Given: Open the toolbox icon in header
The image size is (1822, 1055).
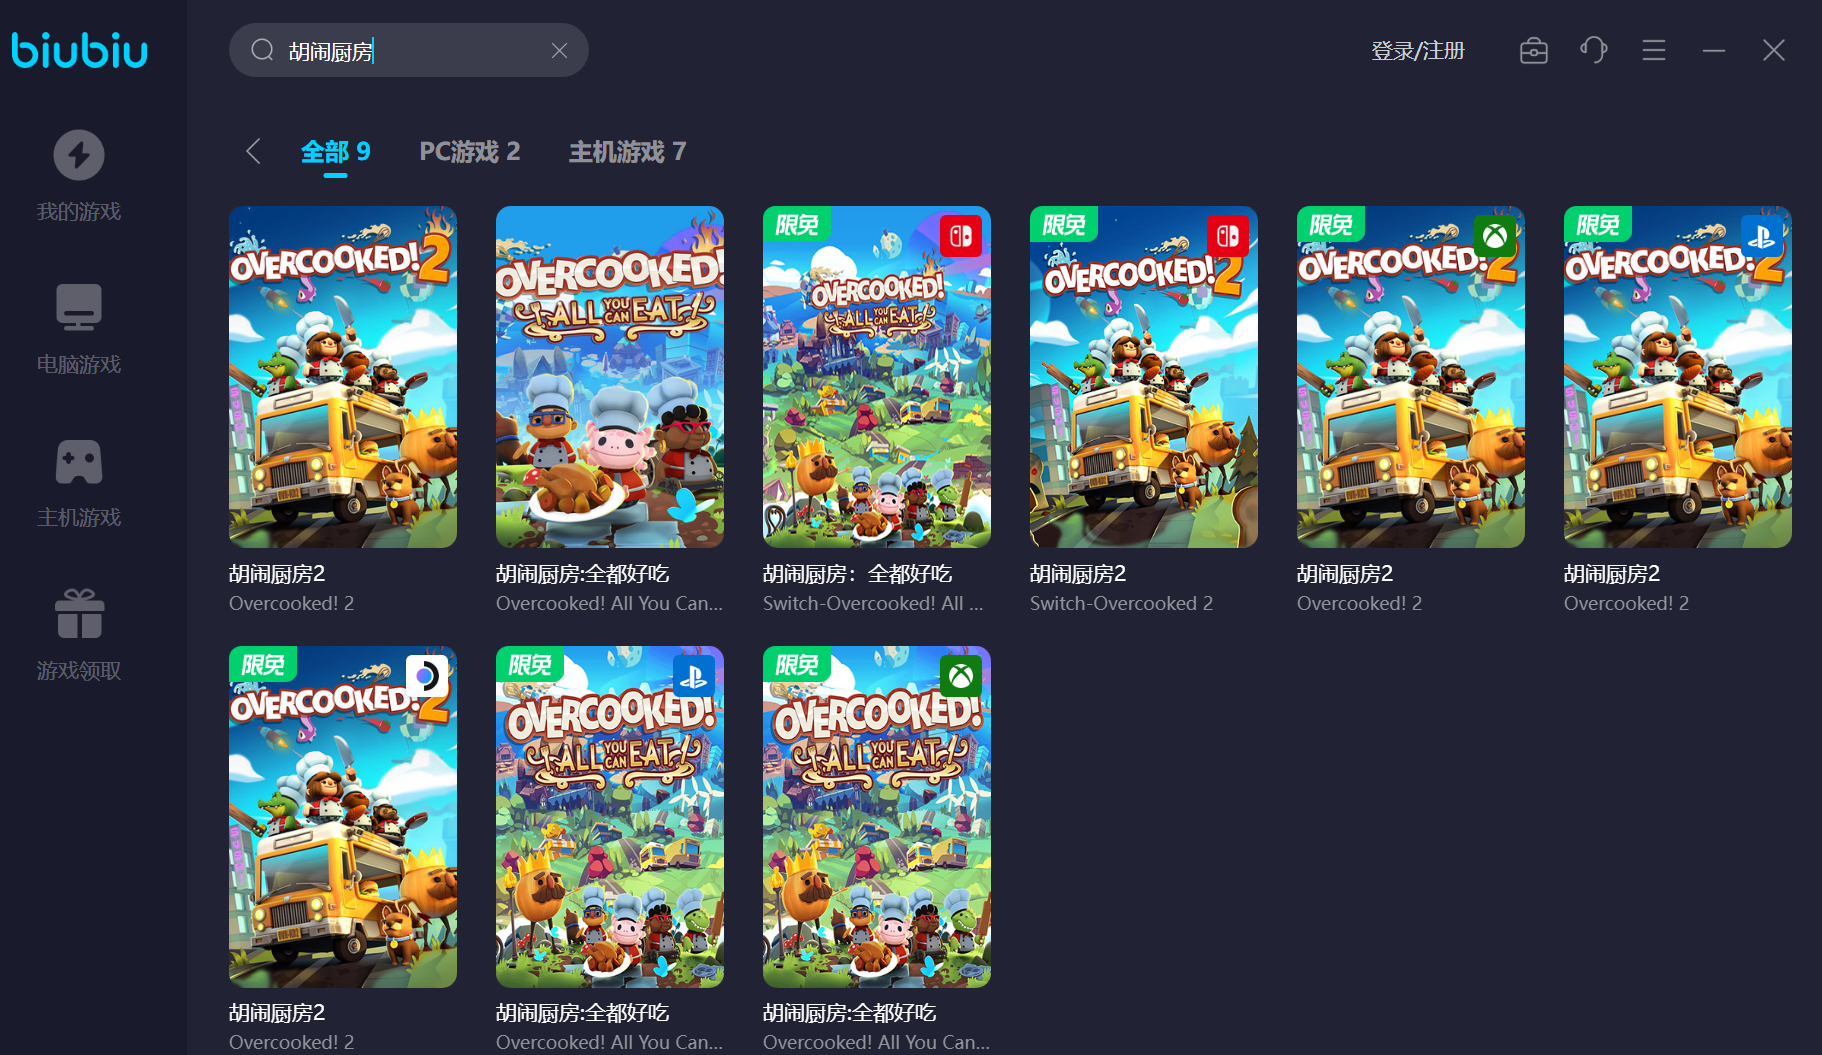Looking at the screenshot, I should point(1533,51).
